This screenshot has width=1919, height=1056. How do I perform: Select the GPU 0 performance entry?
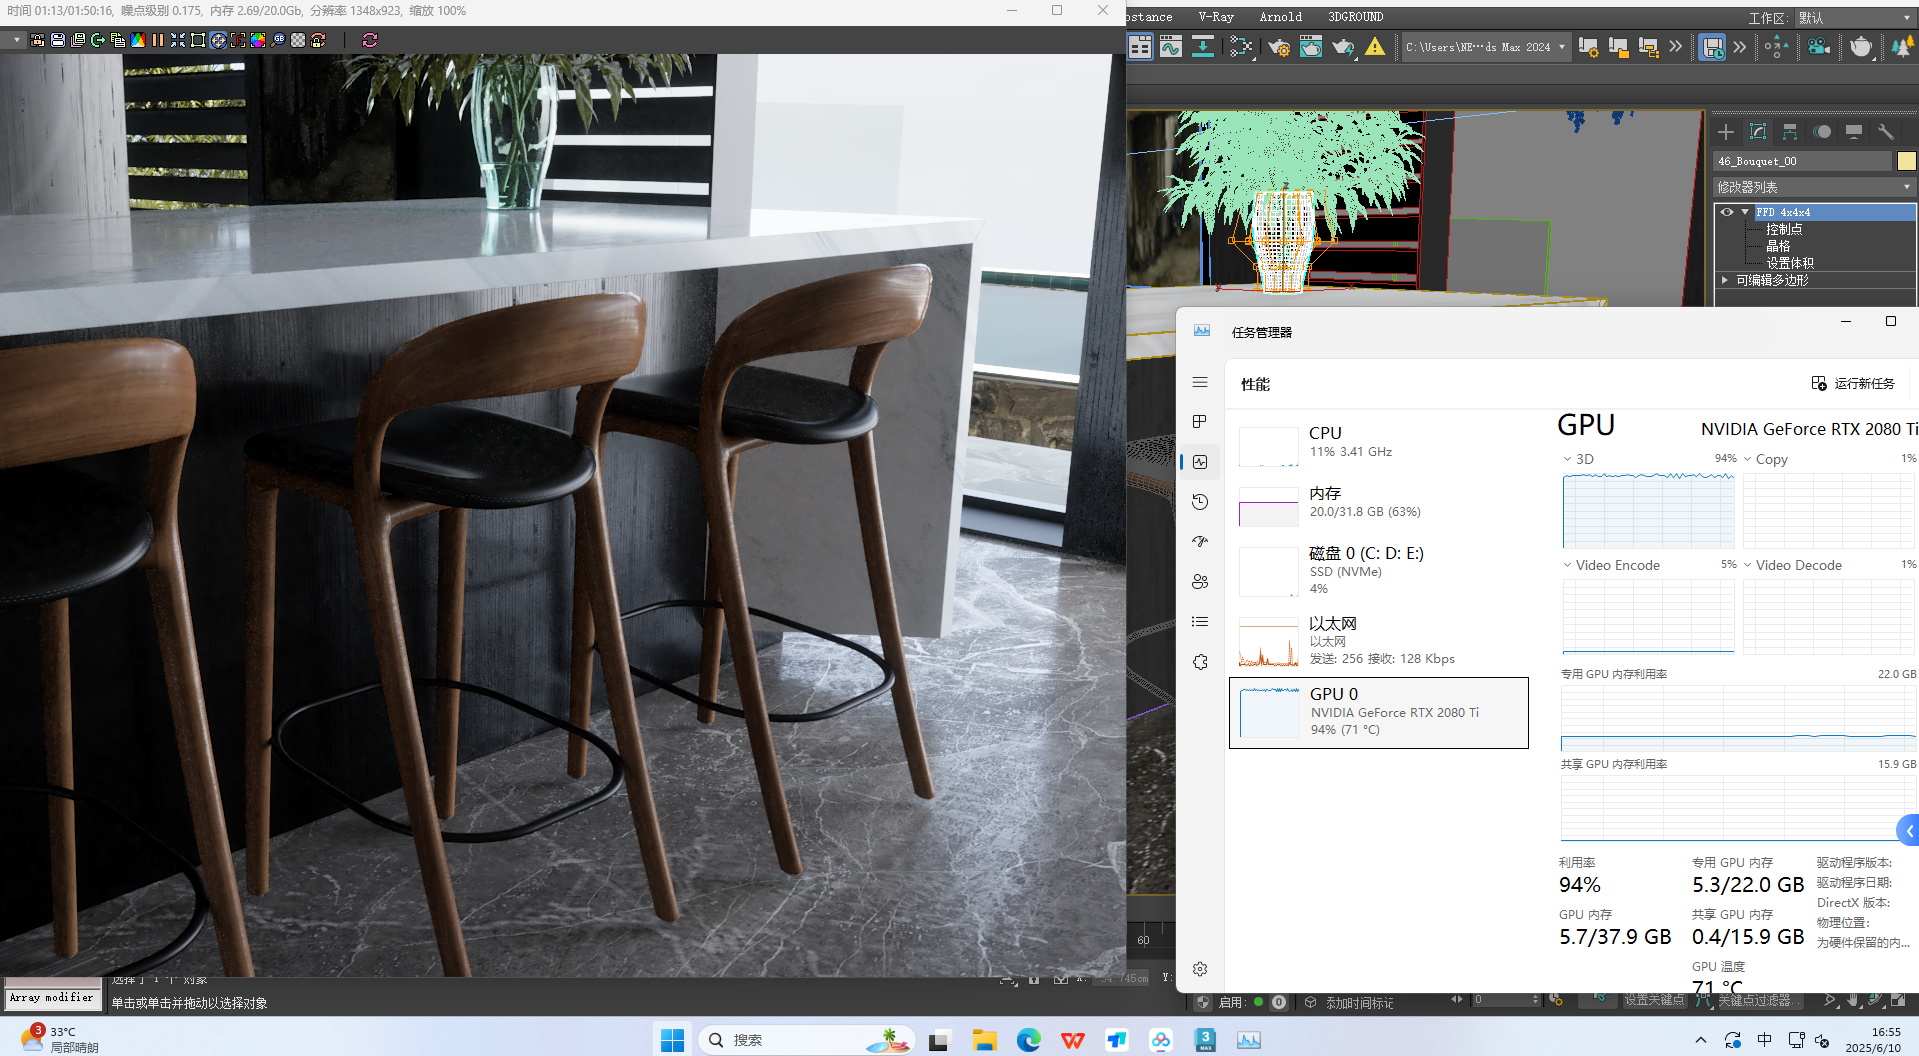tap(1379, 713)
